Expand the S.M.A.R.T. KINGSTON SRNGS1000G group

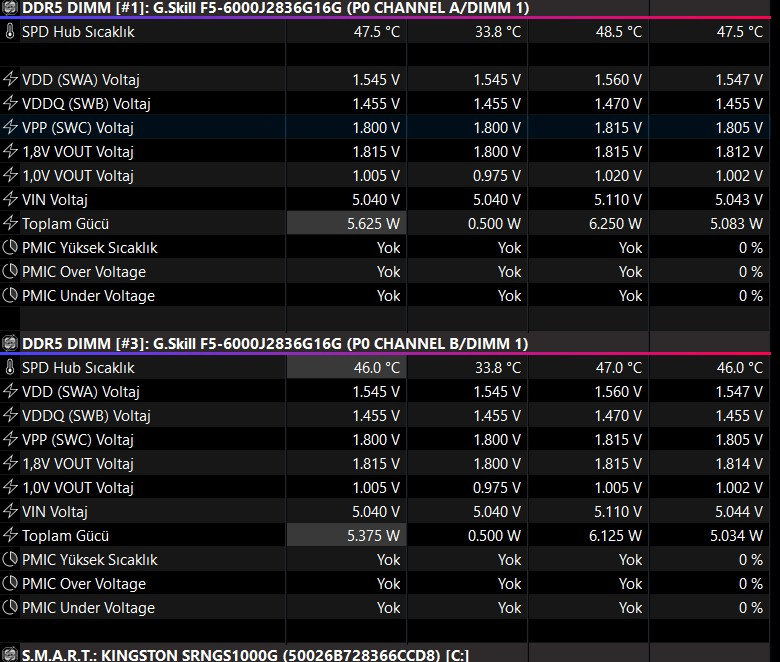tap(245, 655)
